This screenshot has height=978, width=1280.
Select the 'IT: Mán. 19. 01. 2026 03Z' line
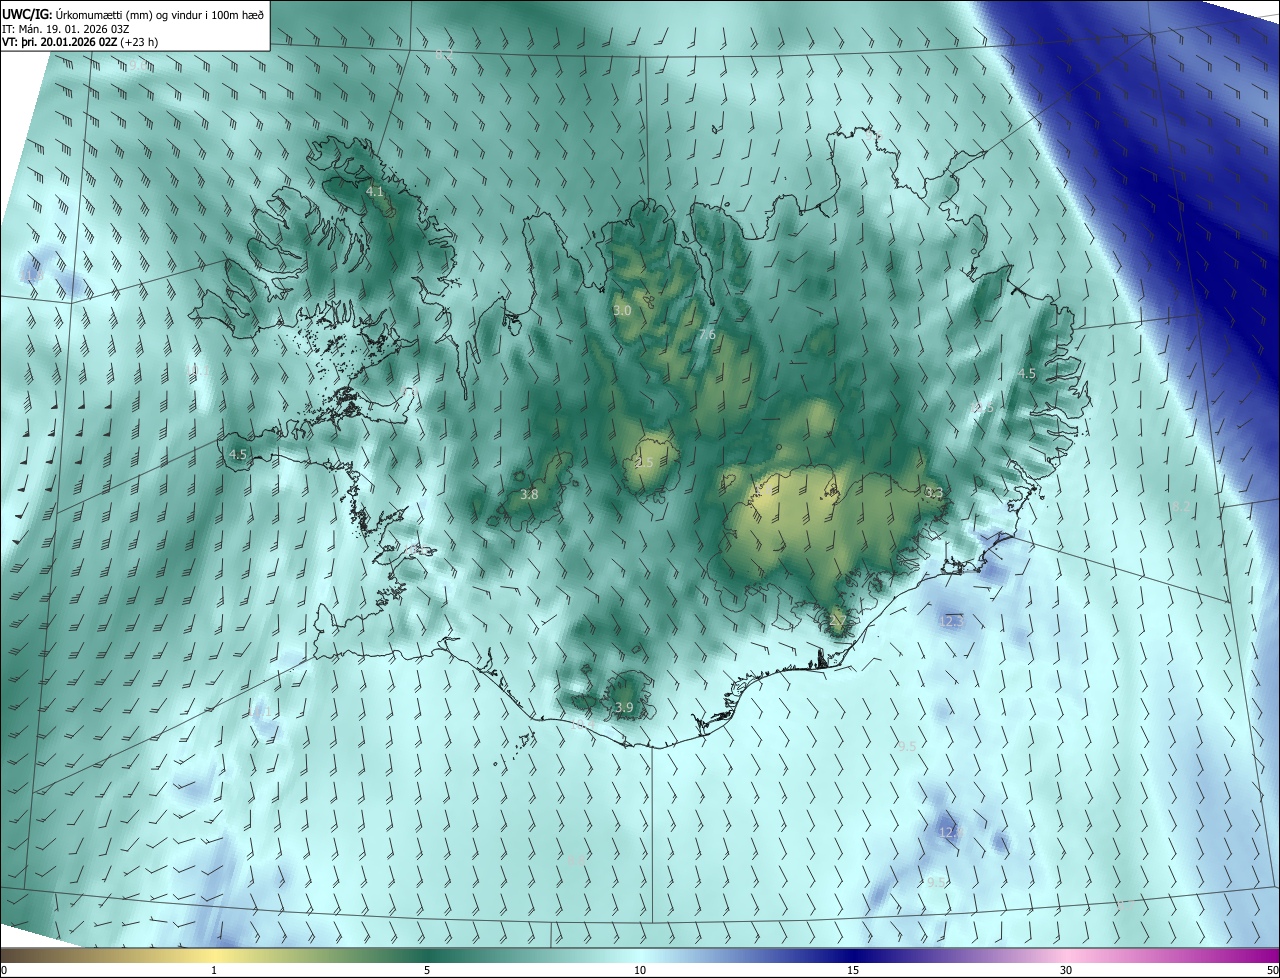point(65,29)
